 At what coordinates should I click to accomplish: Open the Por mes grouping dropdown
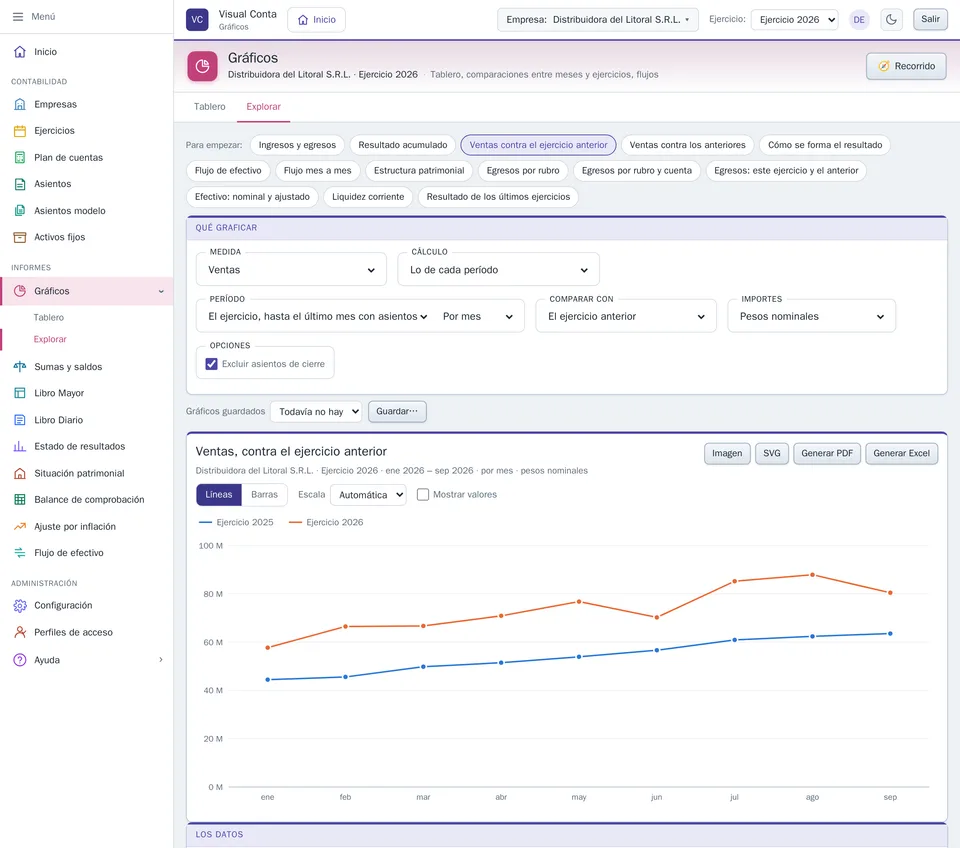[x=478, y=317]
